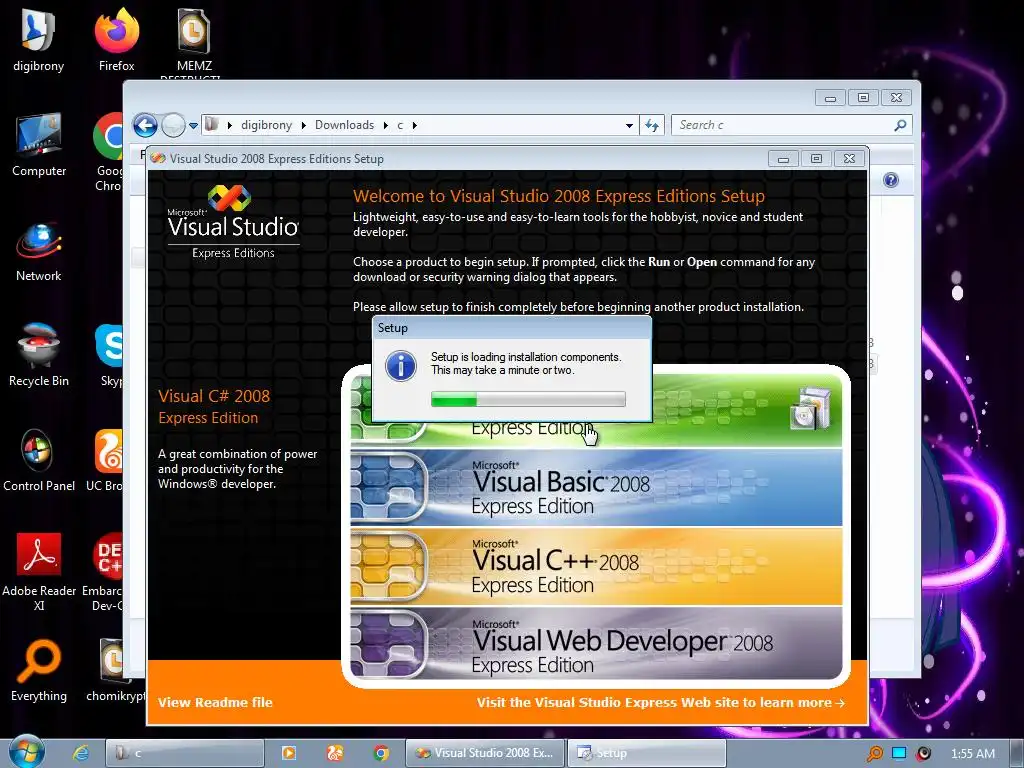Expand the arrow before the digibrony breadcrumb

[x=230, y=125]
